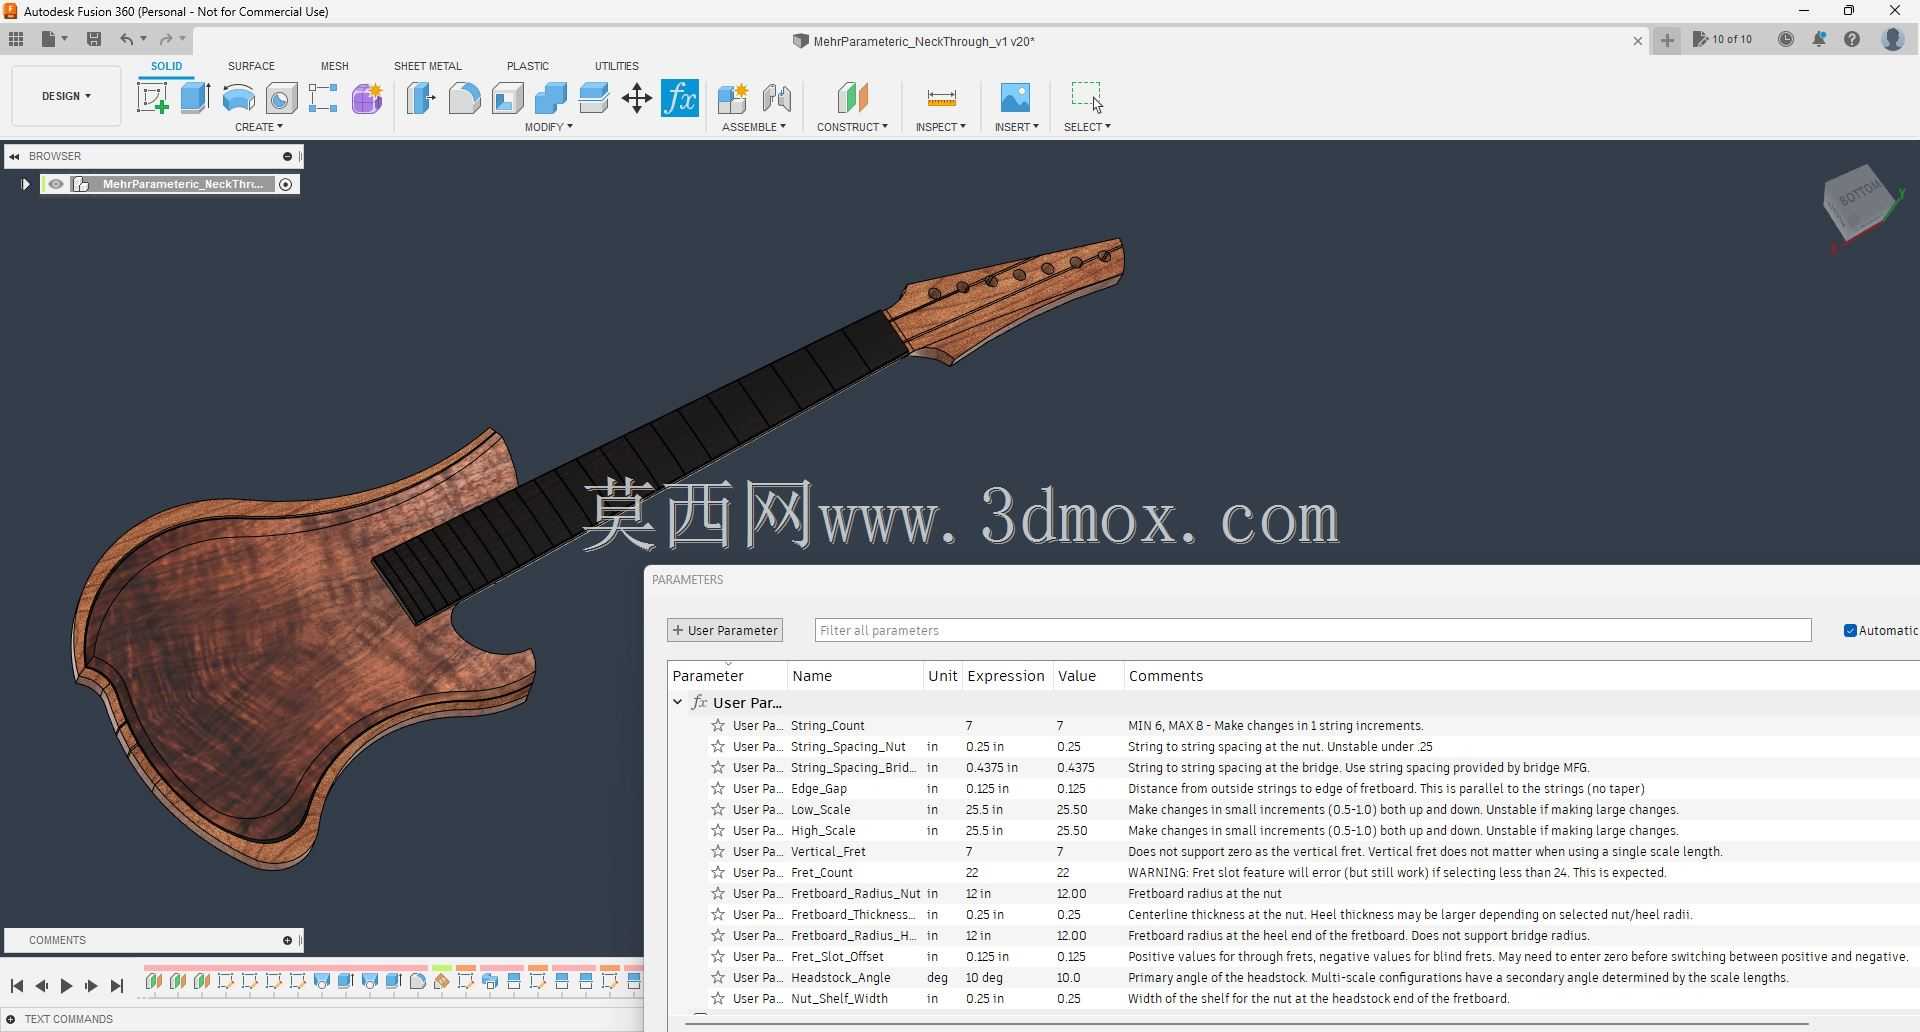This screenshot has width=1920, height=1032.
Task: Favorite the String_Spacing_Nut parameter star
Action: pos(718,747)
